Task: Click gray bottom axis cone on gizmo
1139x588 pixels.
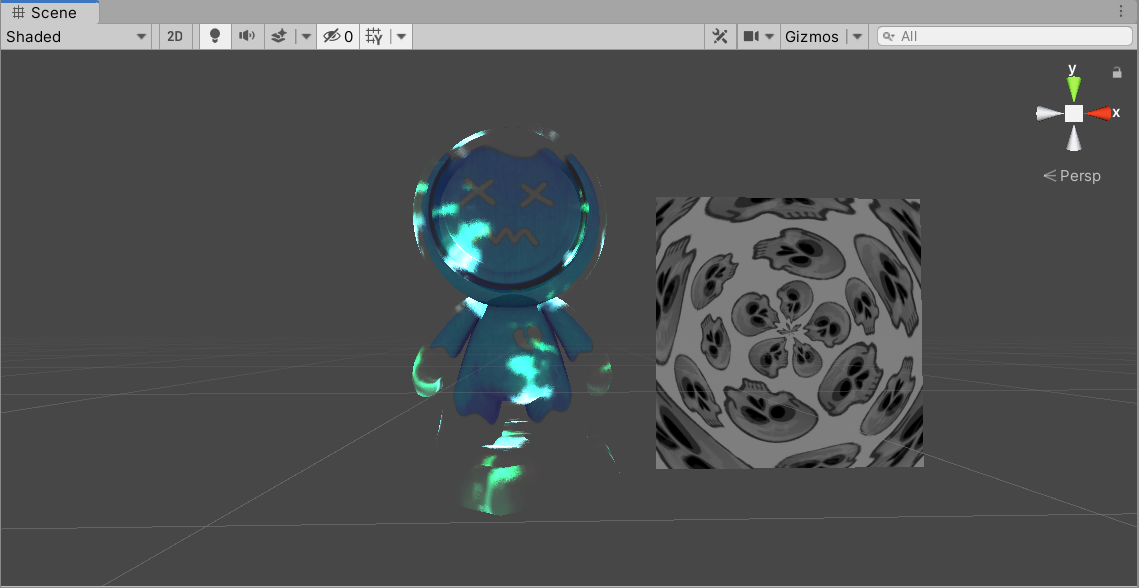Action: 1074,138
